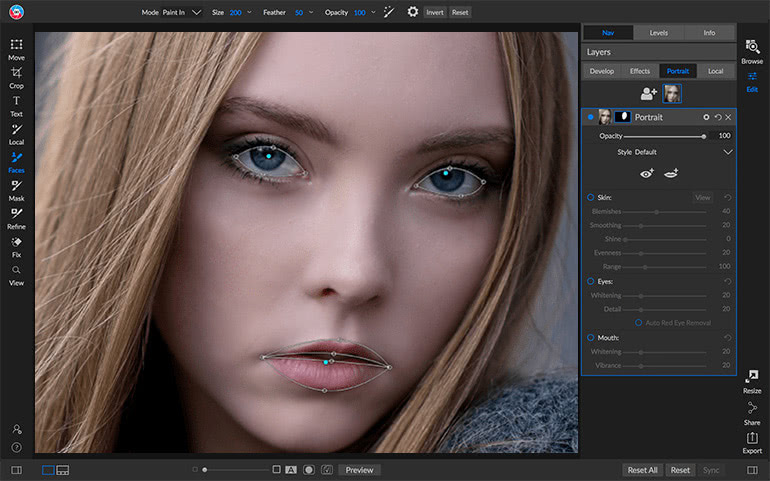
Task: Click the add face icon
Action: pyautogui.click(x=648, y=93)
